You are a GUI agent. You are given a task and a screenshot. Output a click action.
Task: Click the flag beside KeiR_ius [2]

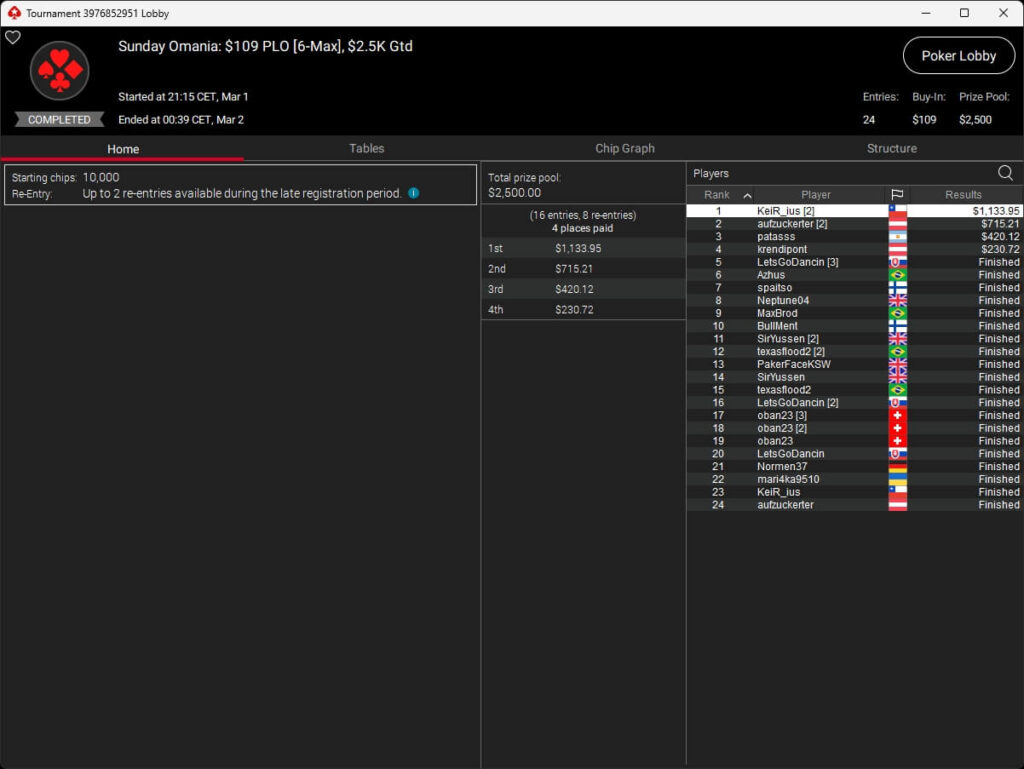[897, 211]
